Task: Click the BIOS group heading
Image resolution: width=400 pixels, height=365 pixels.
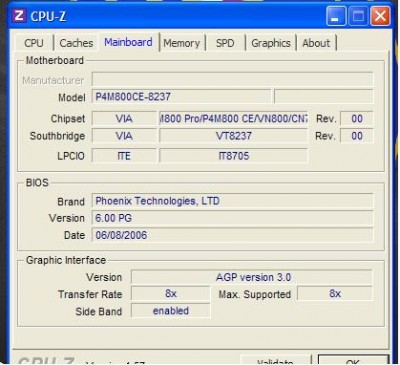Action: 37,183
